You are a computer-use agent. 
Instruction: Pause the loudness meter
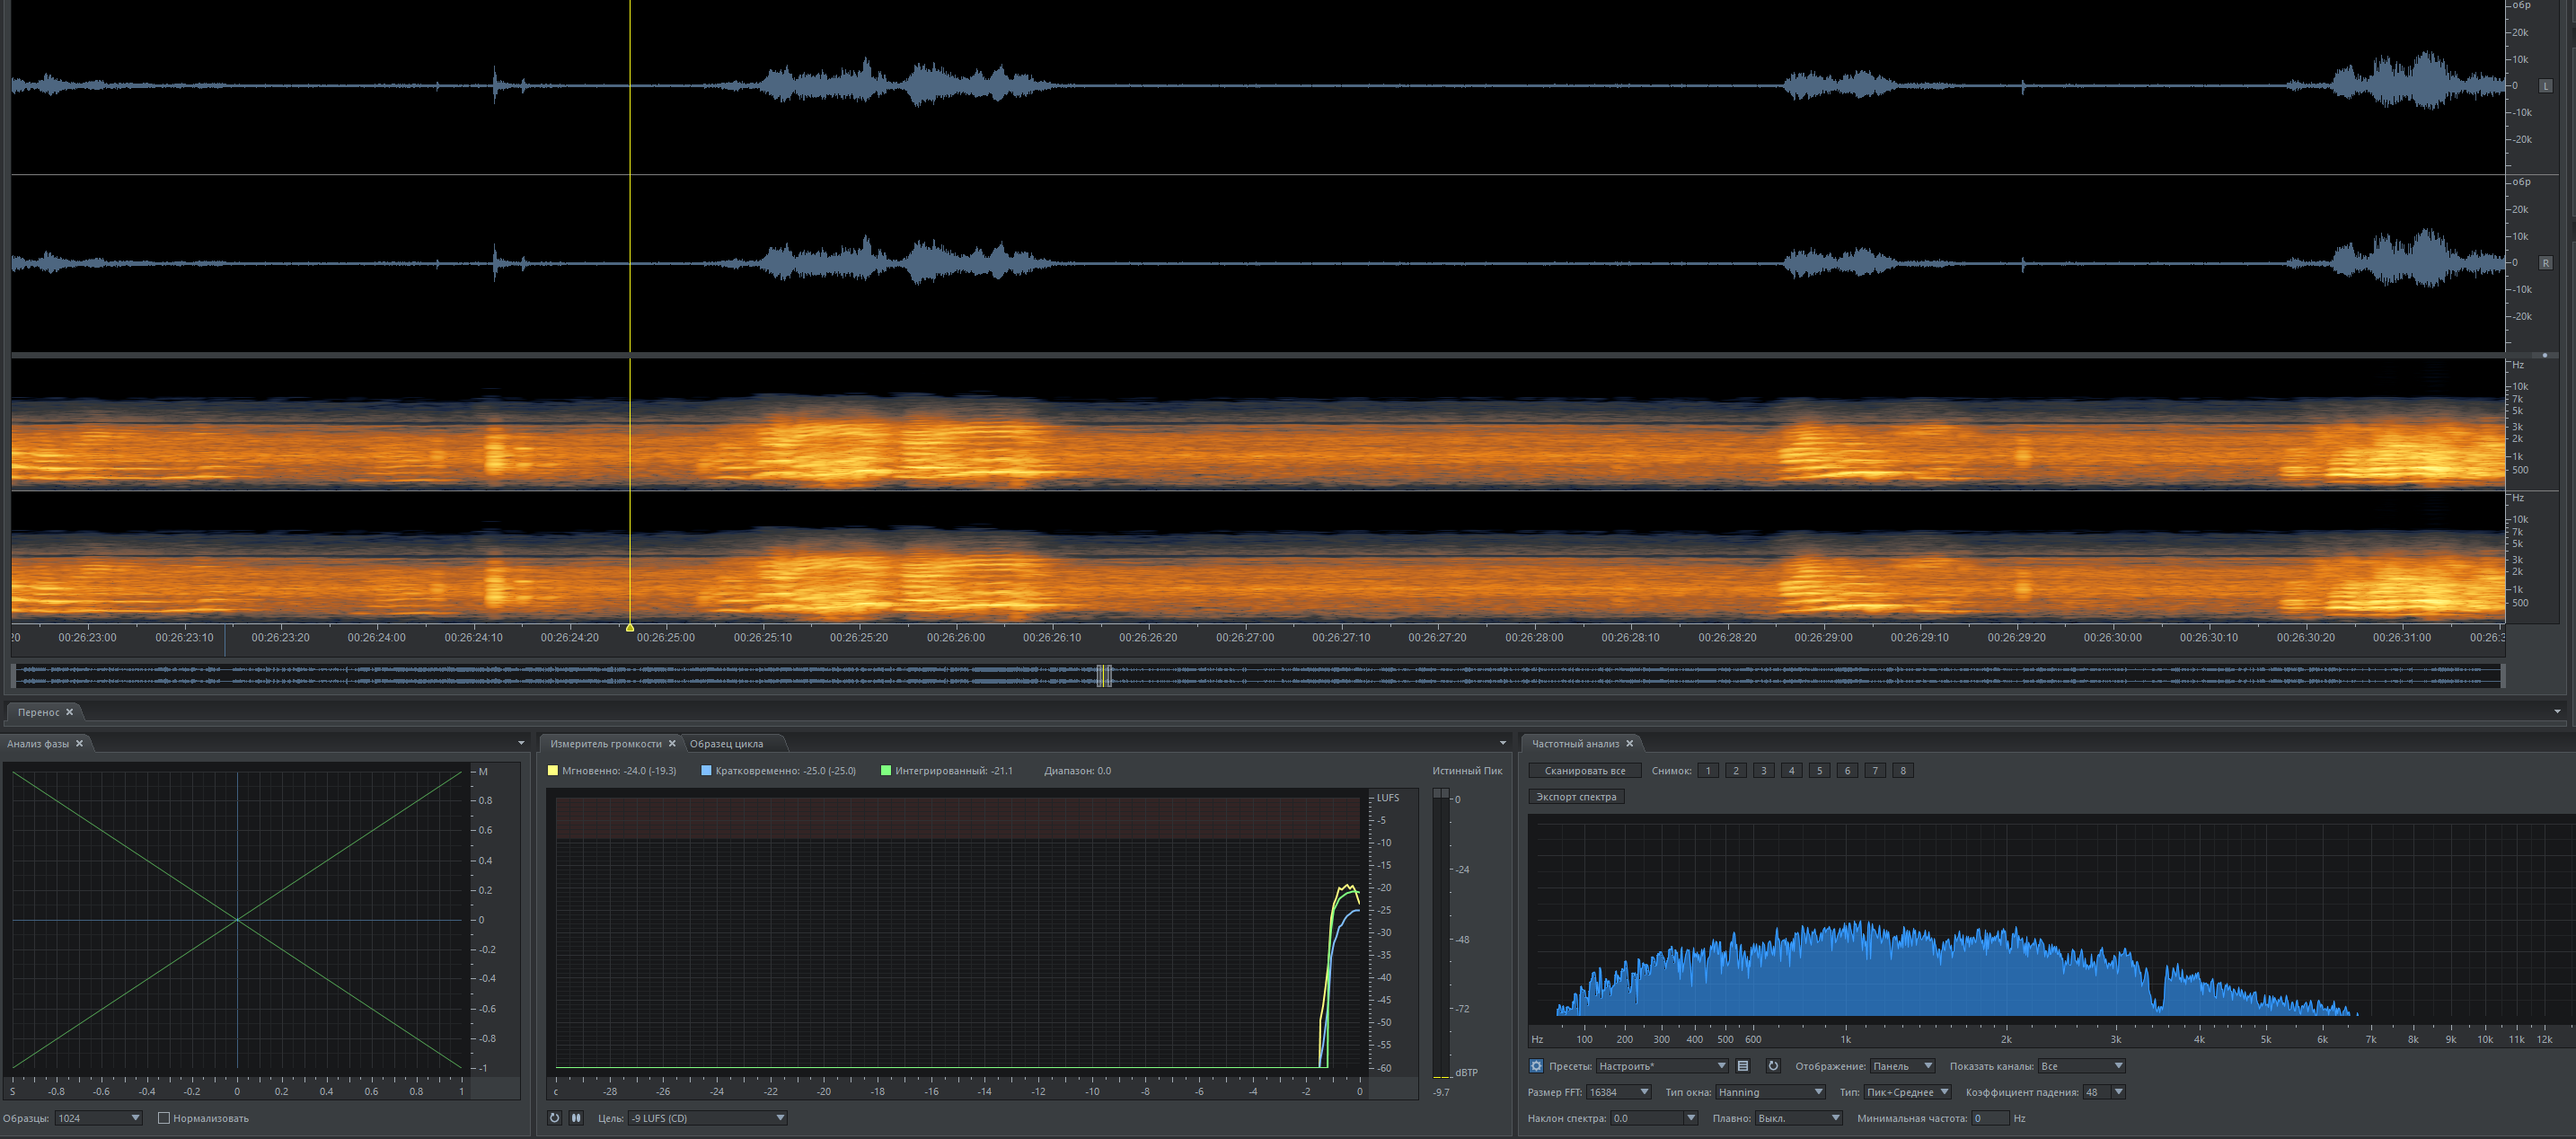click(576, 1118)
